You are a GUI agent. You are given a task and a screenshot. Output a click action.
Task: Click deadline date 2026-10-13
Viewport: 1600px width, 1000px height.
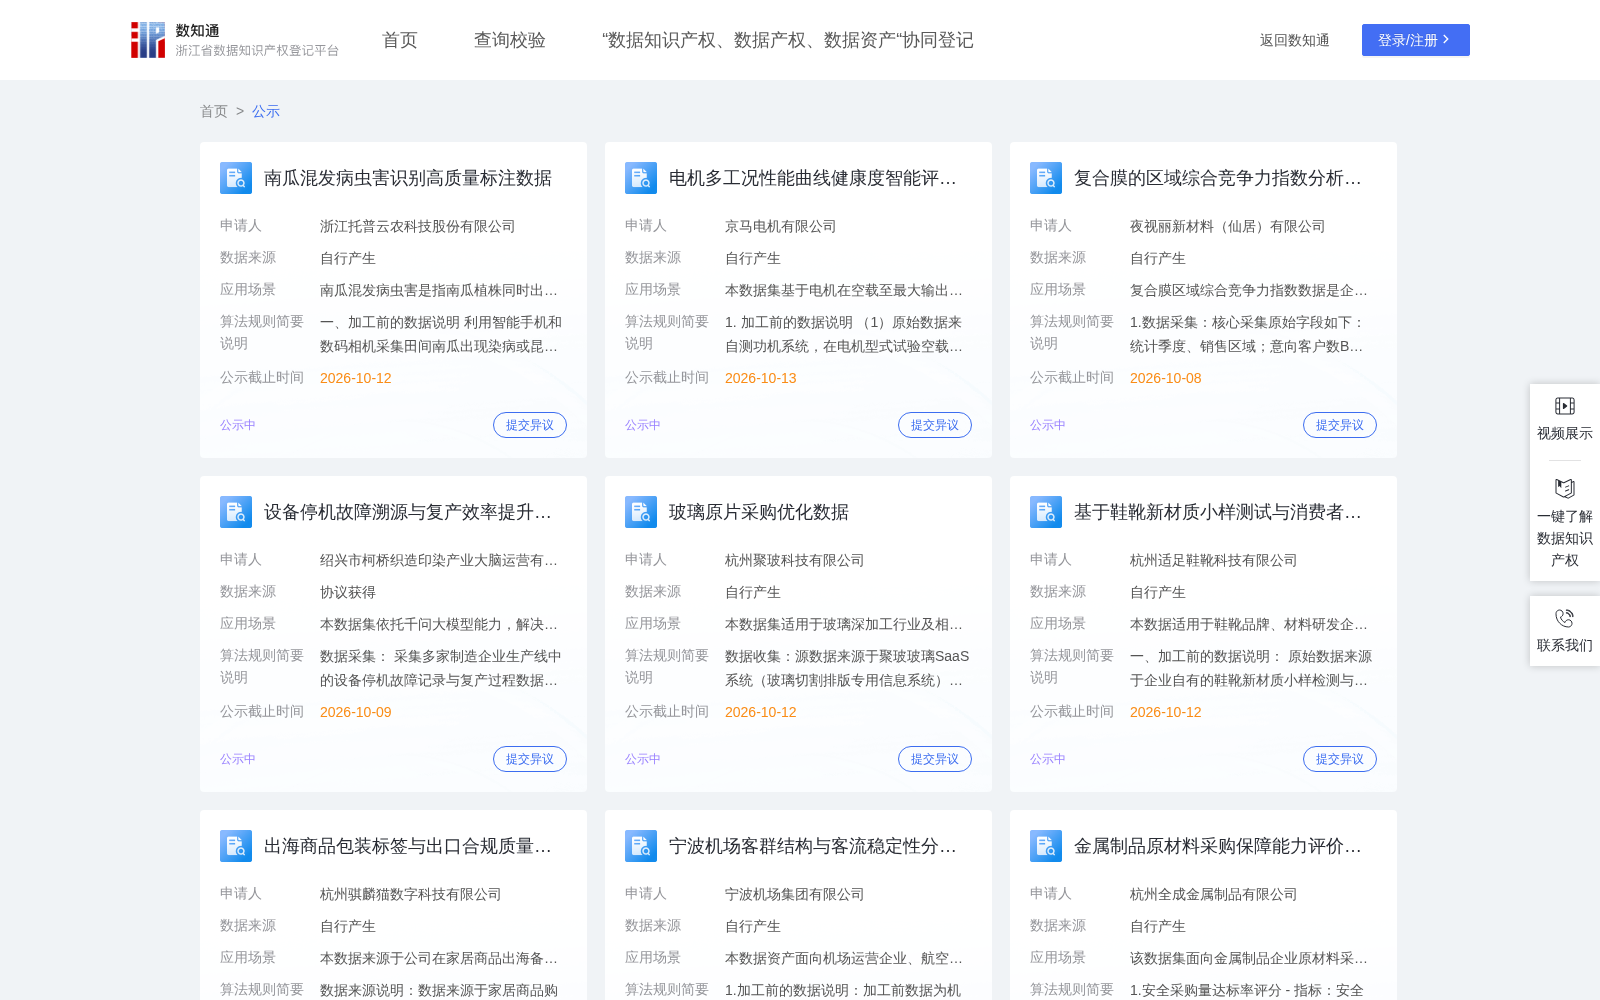pos(761,378)
